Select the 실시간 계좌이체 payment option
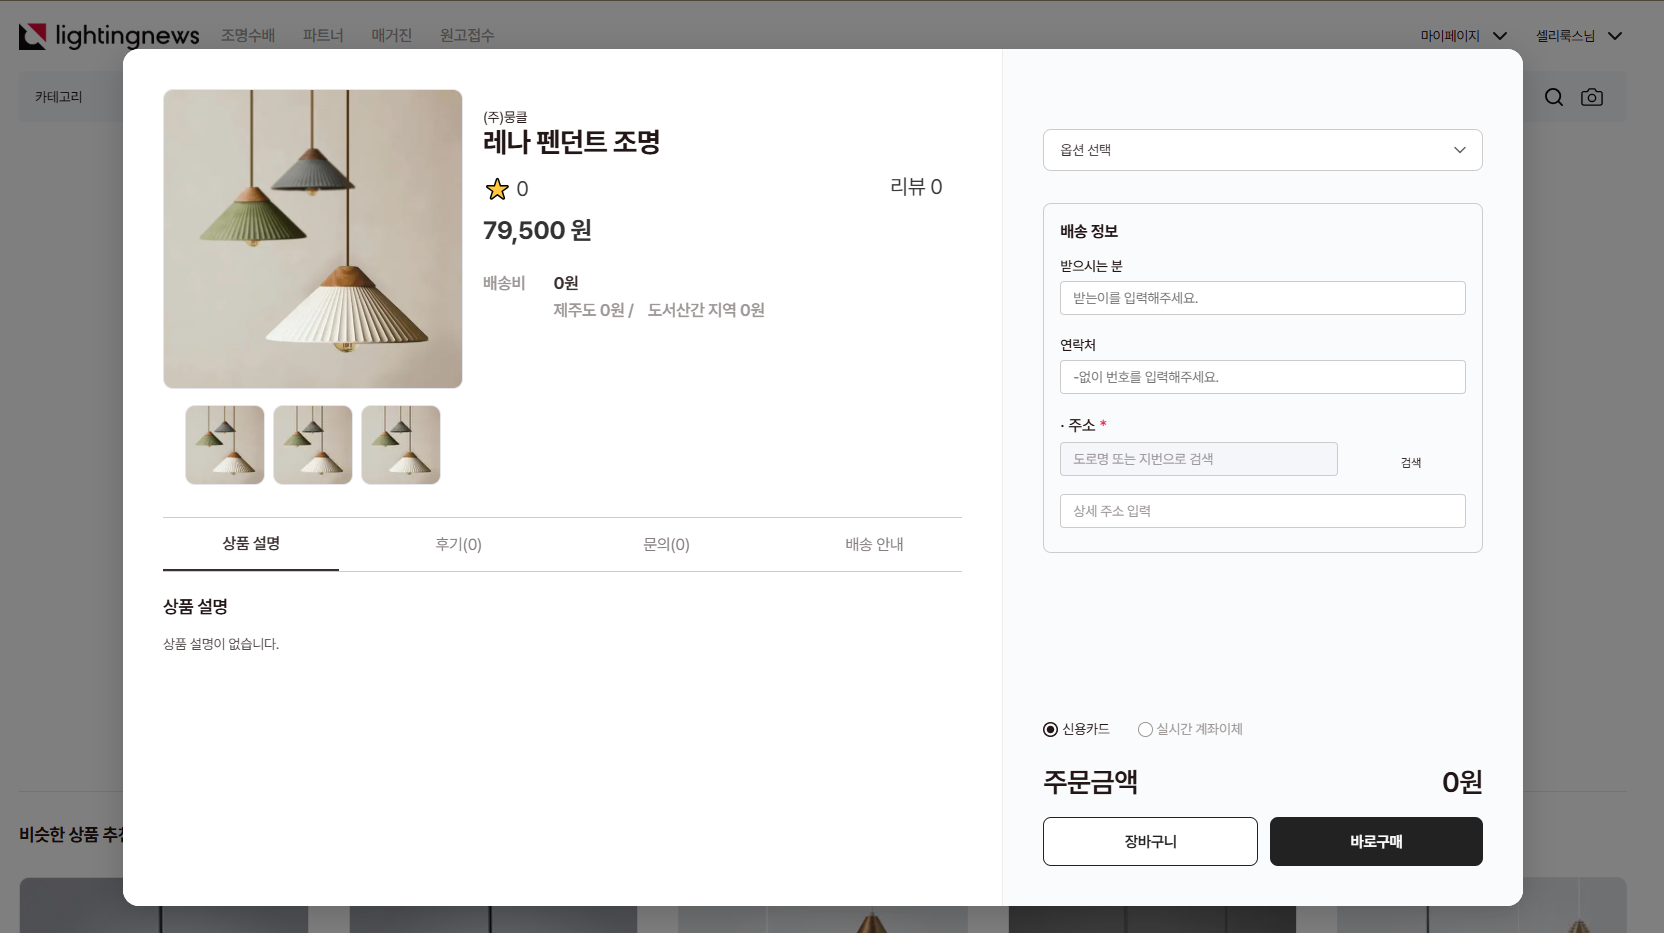This screenshot has height=933, width=1664. tap(1145, 730)
